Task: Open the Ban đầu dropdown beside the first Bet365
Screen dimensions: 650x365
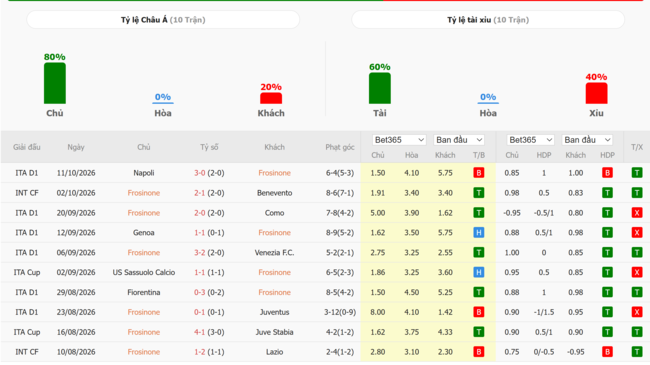Action: (459, 140)
